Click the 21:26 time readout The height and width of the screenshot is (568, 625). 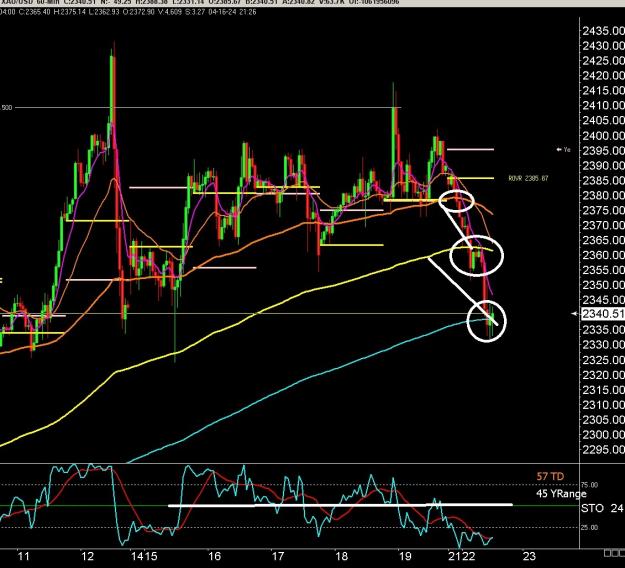pyautogui.click(x=248, y=12)
